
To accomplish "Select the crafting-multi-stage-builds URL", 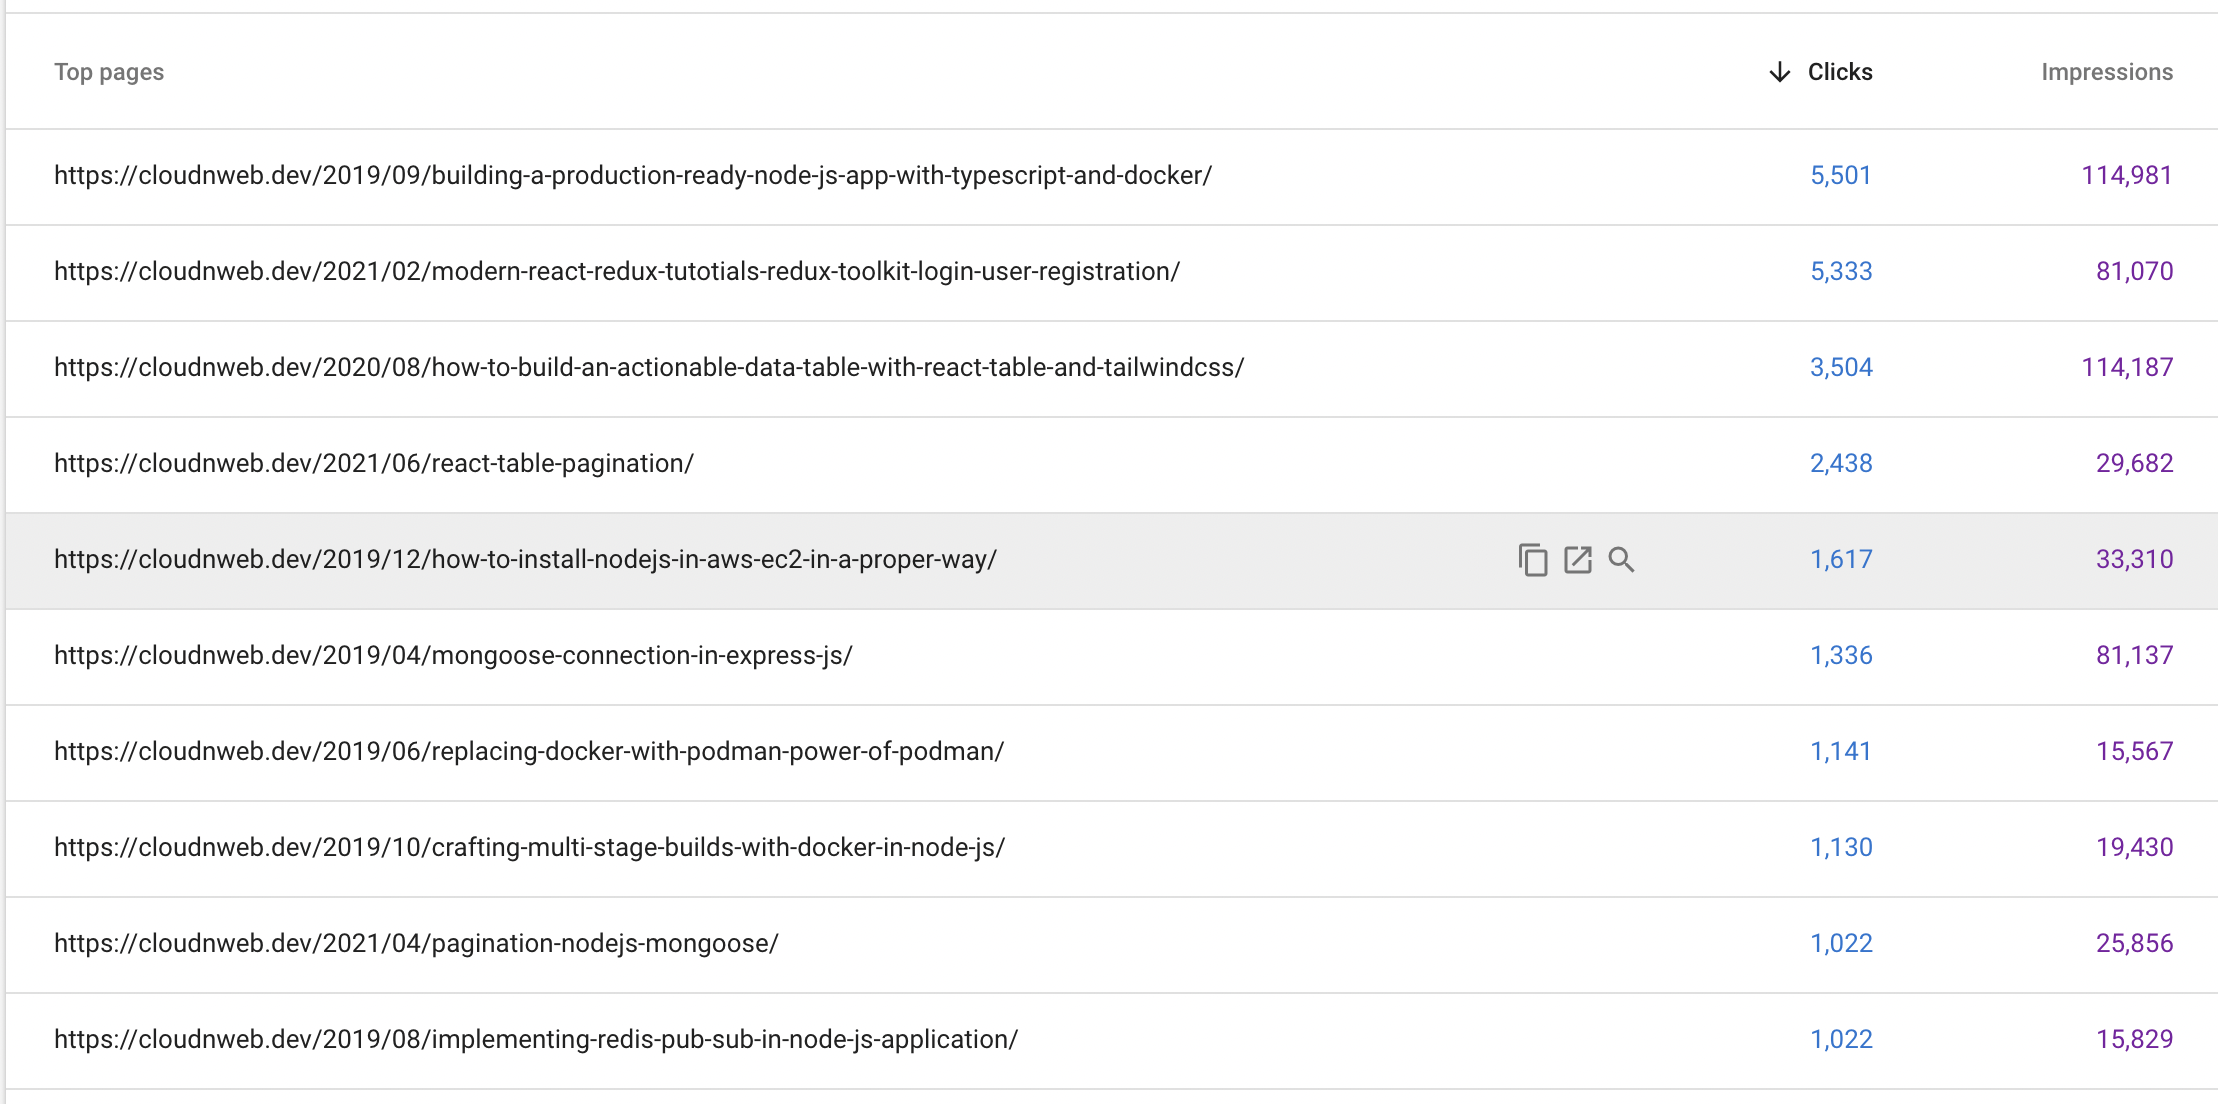I will pos(529,848).
